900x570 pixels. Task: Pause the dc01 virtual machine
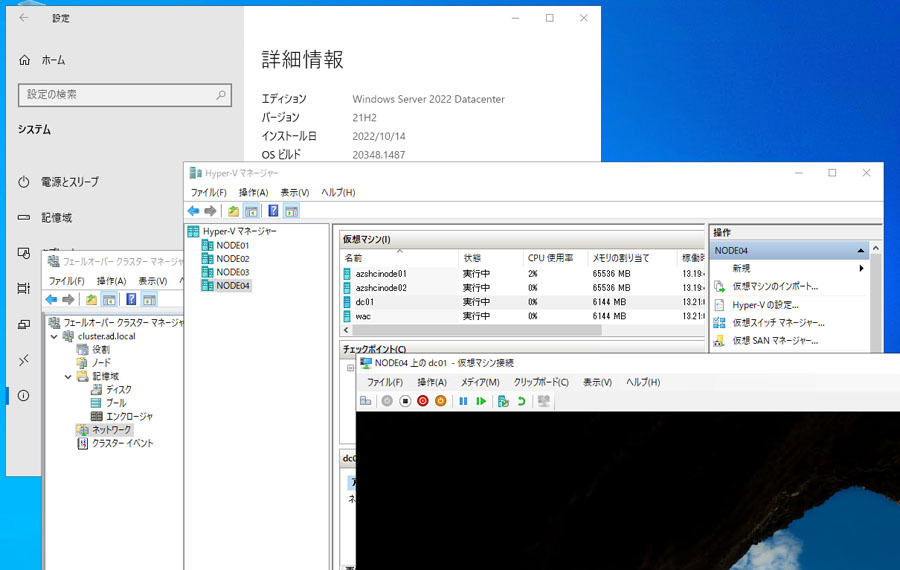[x=463, y=401]
